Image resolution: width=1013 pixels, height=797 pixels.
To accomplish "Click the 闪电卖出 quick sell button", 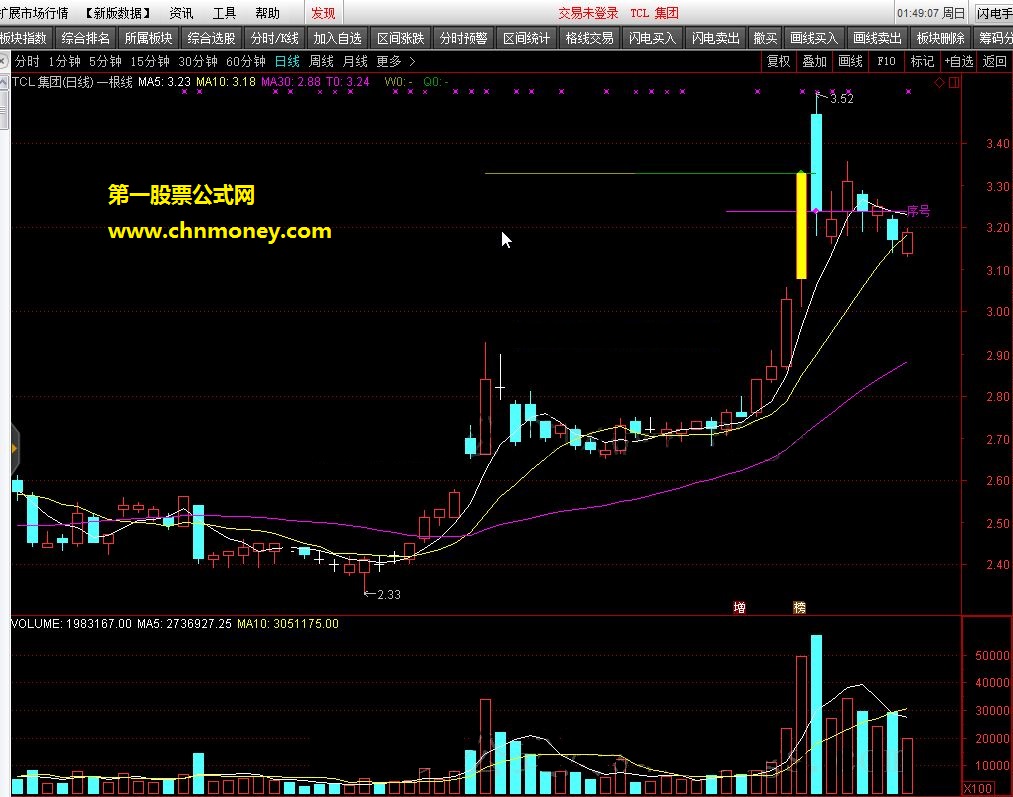I will pos(715,38).
